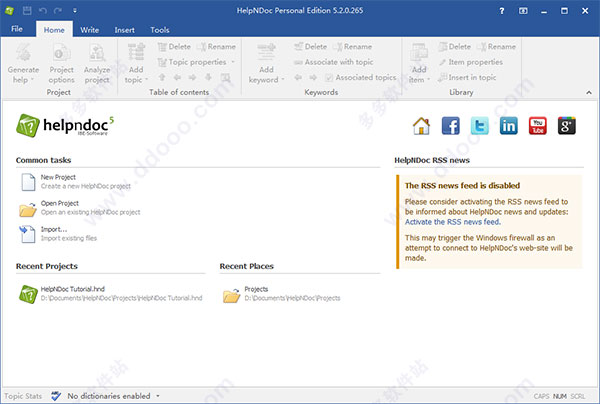This screenshot has height=404, width=600.
Task: Open dictionaries dropdown in status bar
Action: 158,396
